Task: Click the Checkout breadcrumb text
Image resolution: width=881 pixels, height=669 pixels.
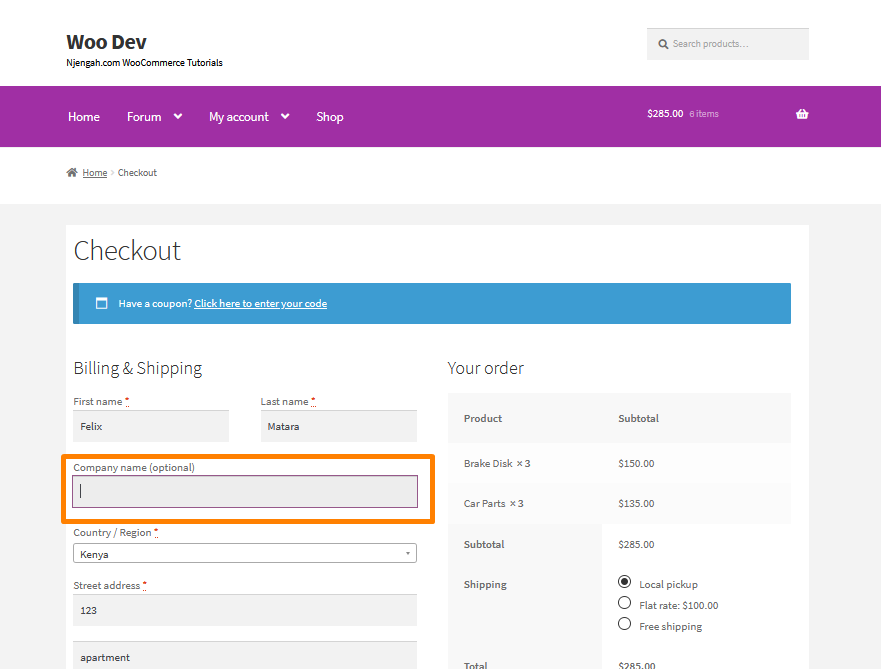Action: coord(137,172)
